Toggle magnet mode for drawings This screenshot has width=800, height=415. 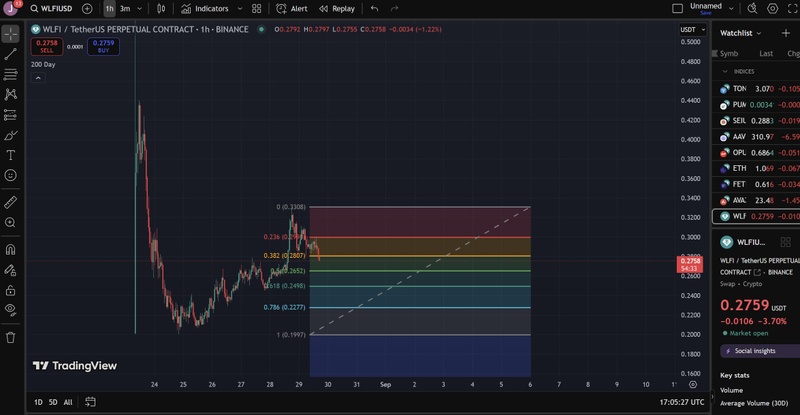(11, 250)
